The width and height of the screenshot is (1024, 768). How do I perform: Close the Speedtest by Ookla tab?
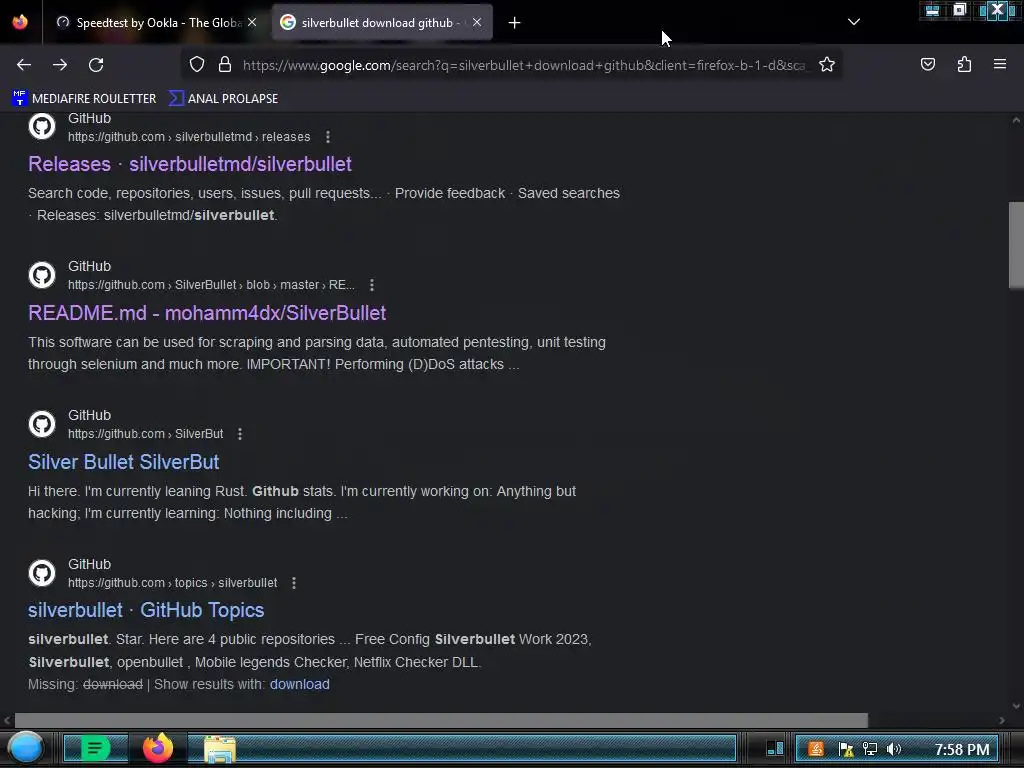click(252, 22)
